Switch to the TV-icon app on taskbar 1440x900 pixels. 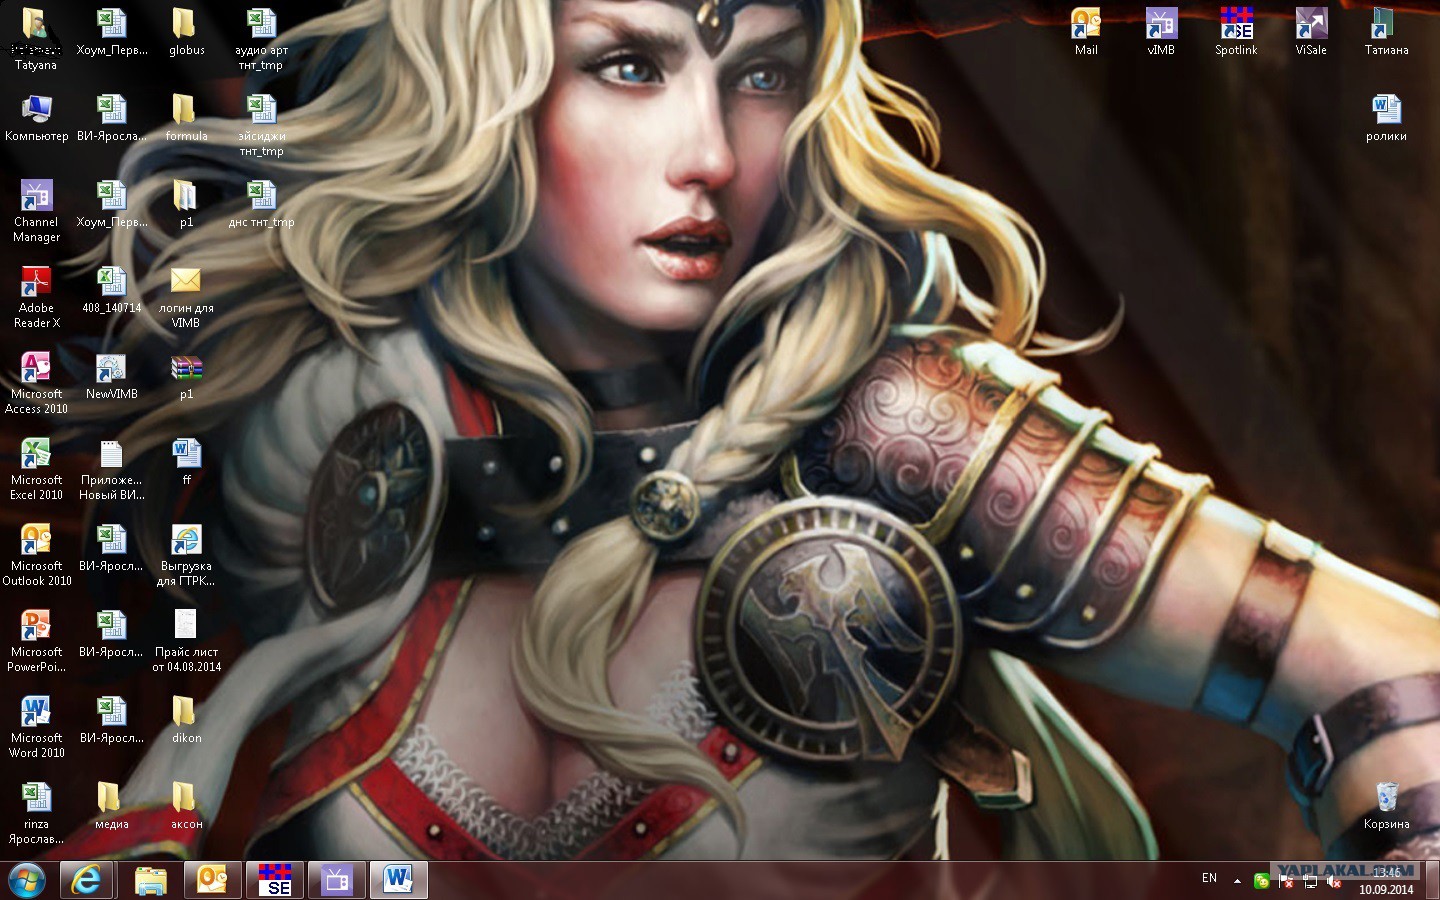337,880
